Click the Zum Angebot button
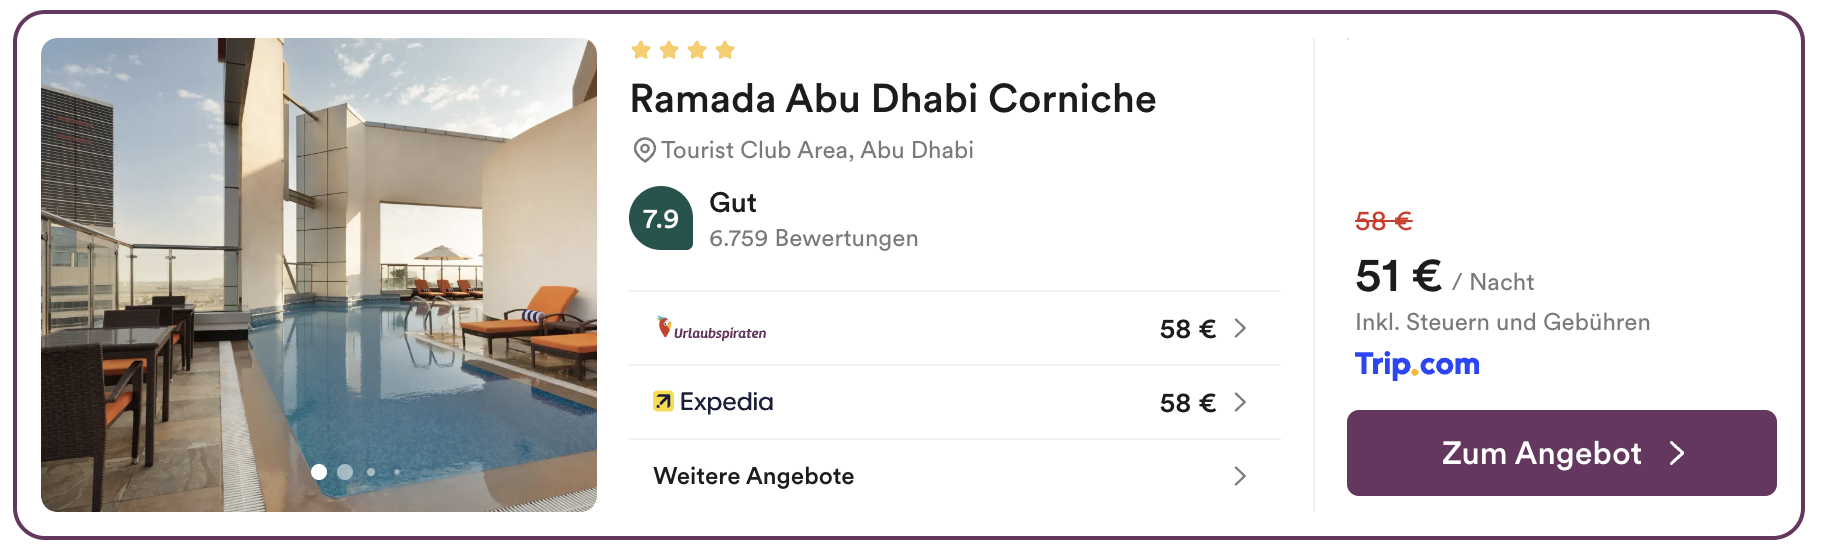1828x552 pixels. (x=1562, y=453)
